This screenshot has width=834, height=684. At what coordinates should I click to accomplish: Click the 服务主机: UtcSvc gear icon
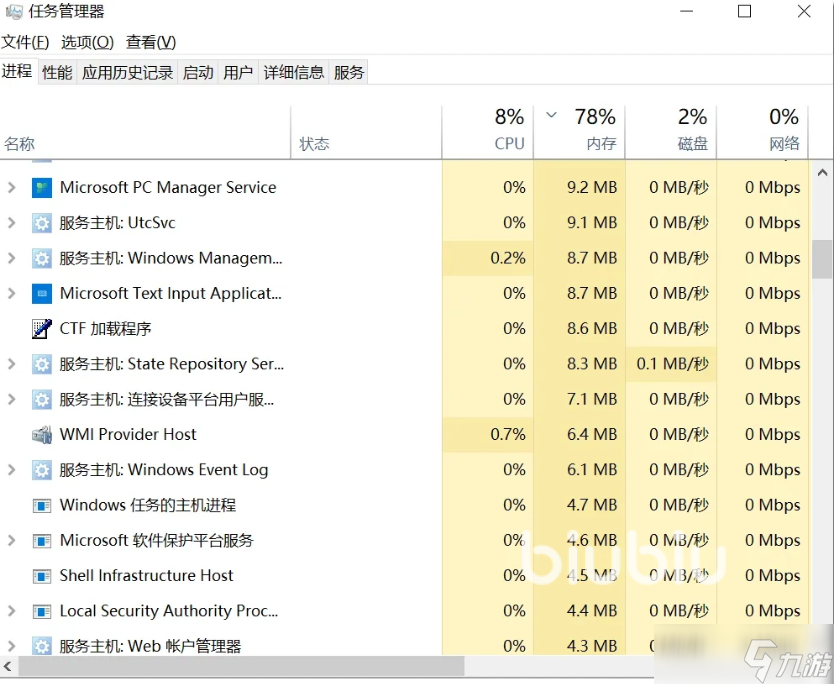(x=41, y=223)
